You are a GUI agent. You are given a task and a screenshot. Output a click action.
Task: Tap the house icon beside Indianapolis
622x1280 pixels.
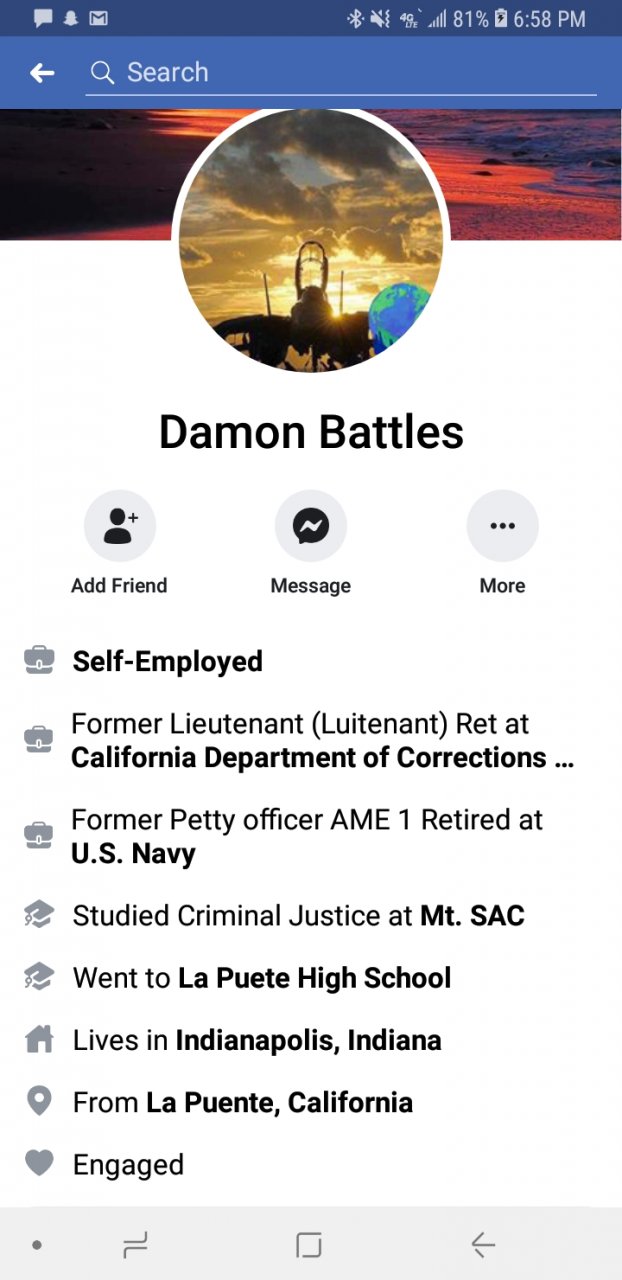pyautogui.click(x=39, y=1040)
